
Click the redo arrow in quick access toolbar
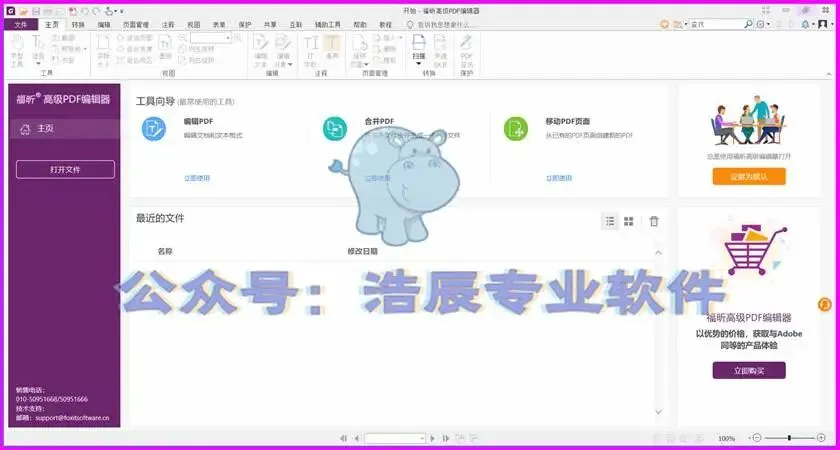96,11
